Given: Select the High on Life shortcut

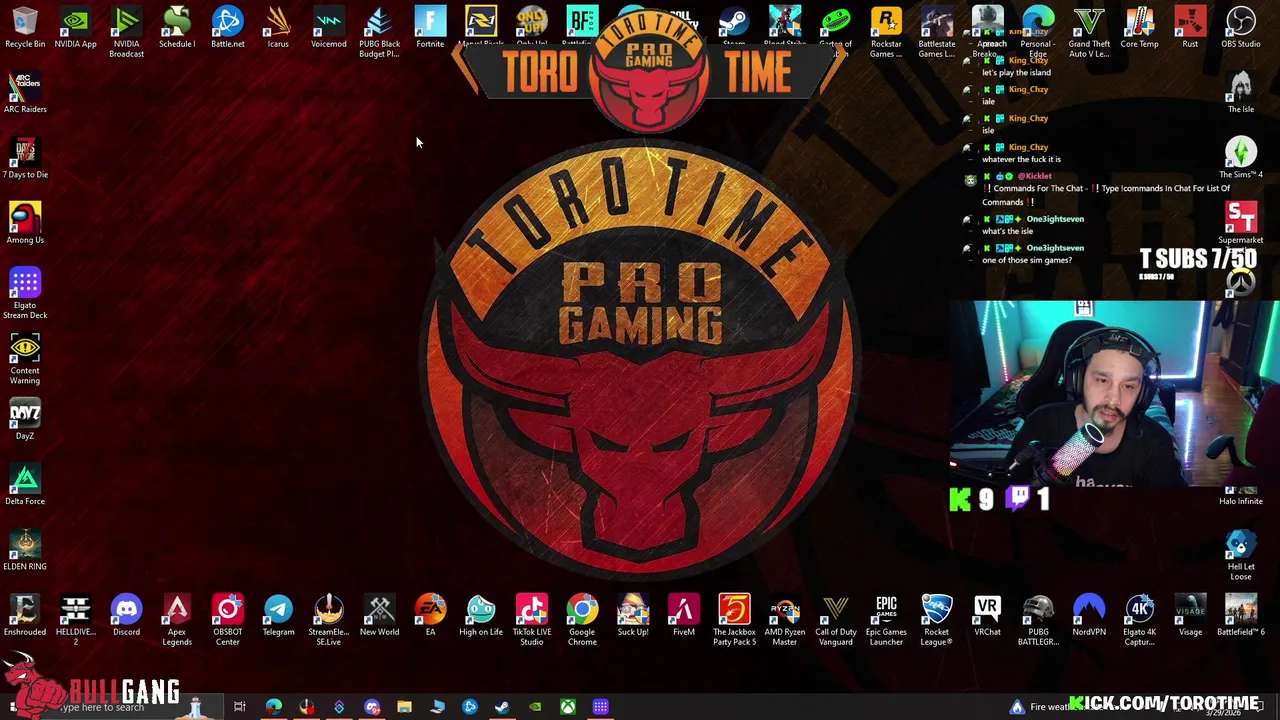Looking at the screenshot, I should click(x=480, y=615).
